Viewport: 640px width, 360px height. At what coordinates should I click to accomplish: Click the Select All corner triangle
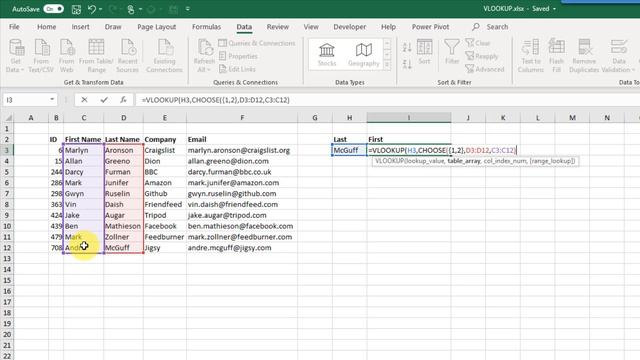(8, 118)
